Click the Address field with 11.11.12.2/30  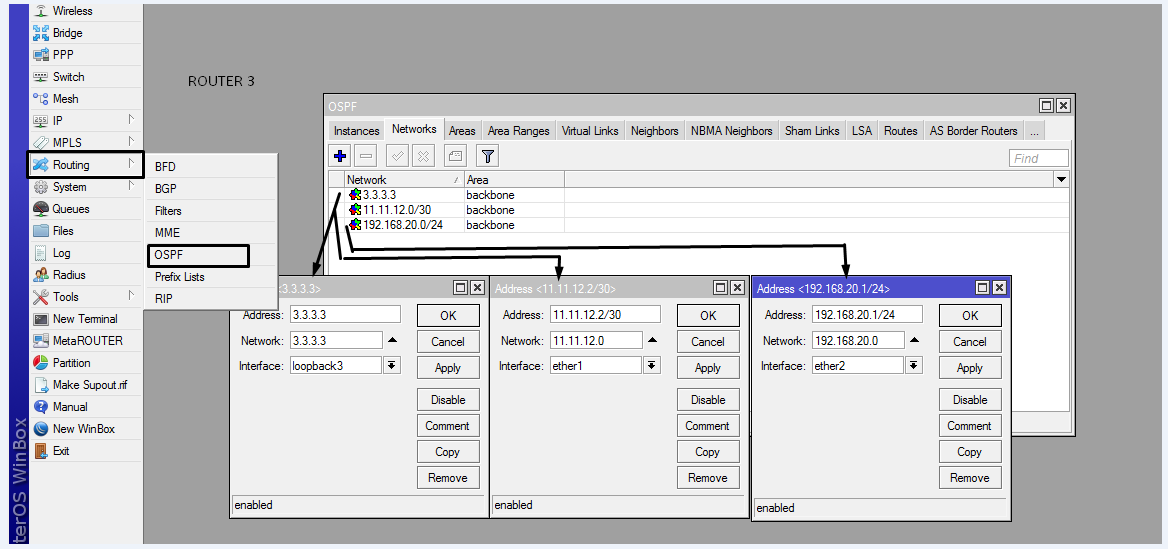coord(605,314)
